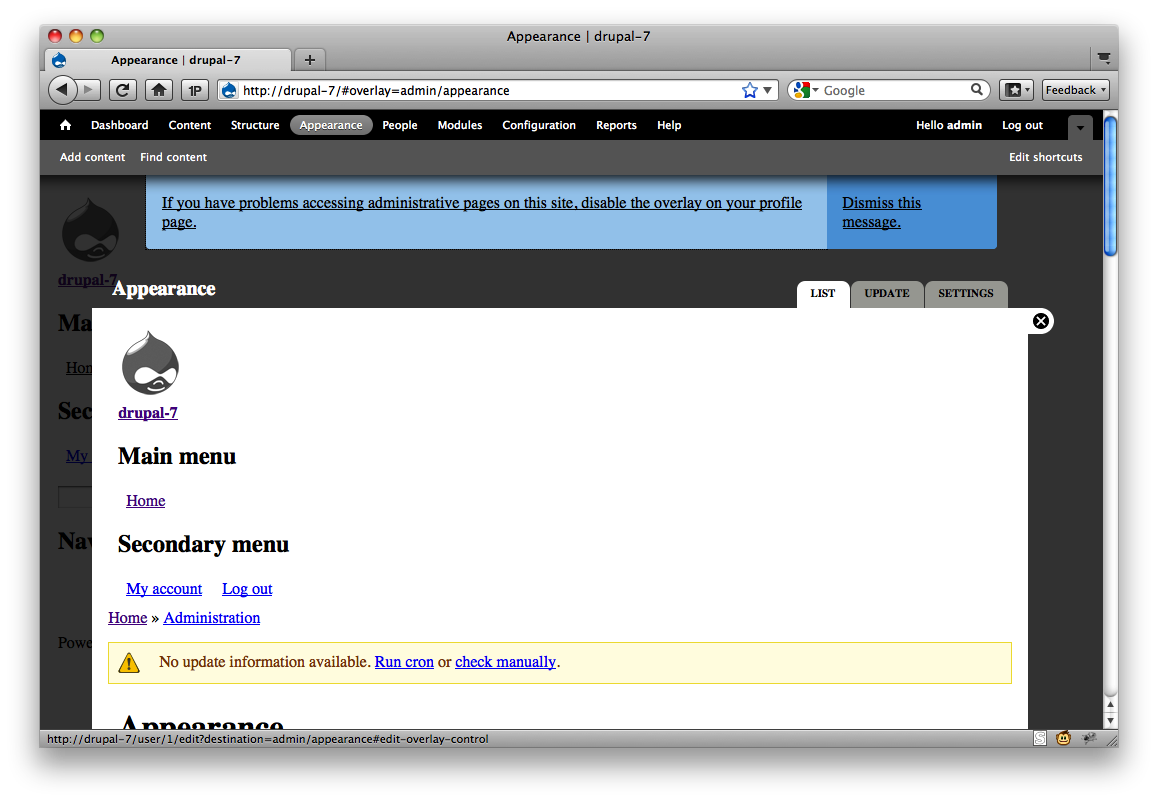Click the blue vertical scrollbar thumb

pyautogui.click(x=1110, y=185)
